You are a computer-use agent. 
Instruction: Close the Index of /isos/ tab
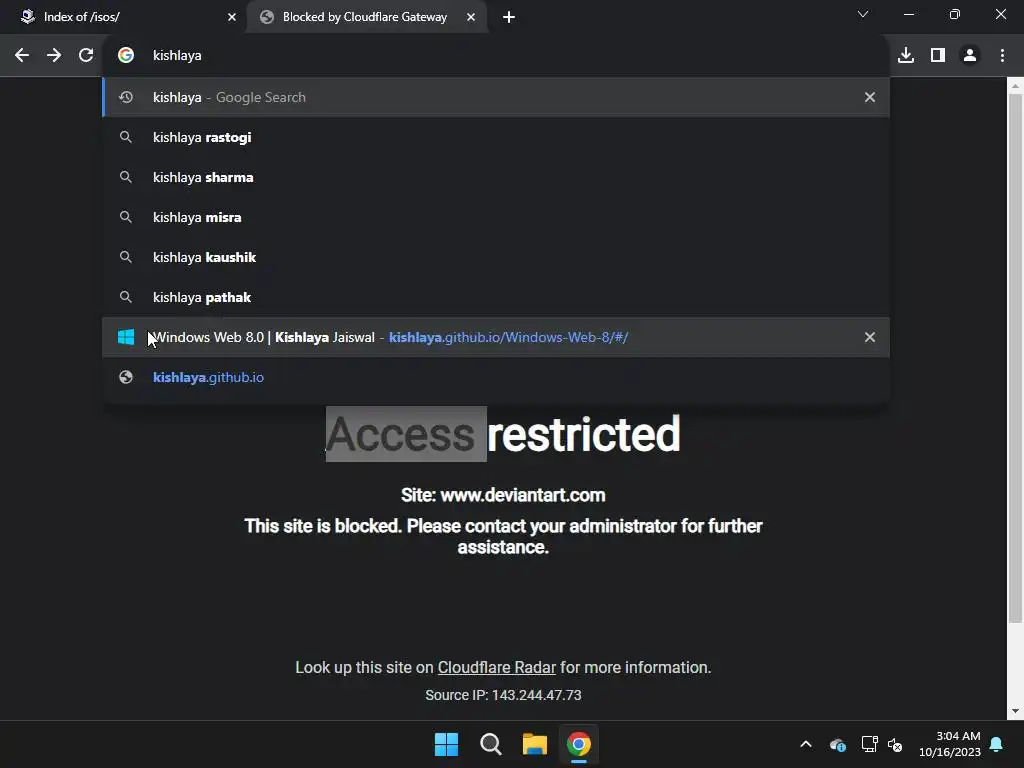coord(232,17)
